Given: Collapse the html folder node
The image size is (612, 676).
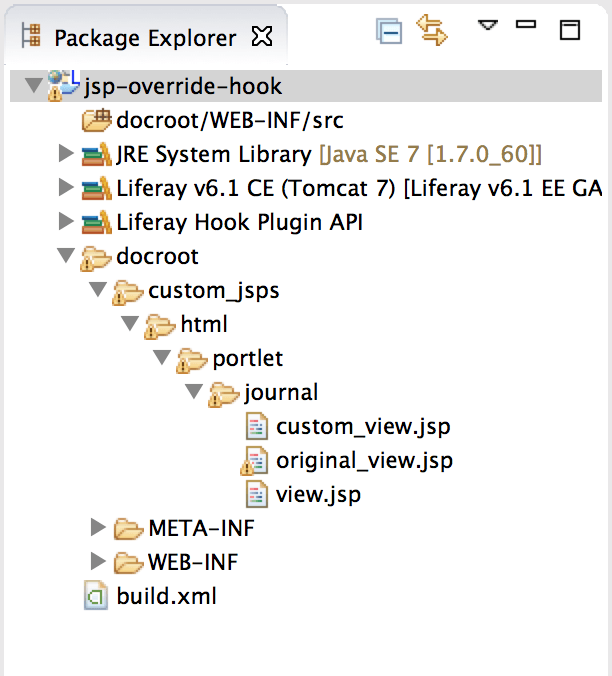Looking at the screenshot, I should 129,325.
